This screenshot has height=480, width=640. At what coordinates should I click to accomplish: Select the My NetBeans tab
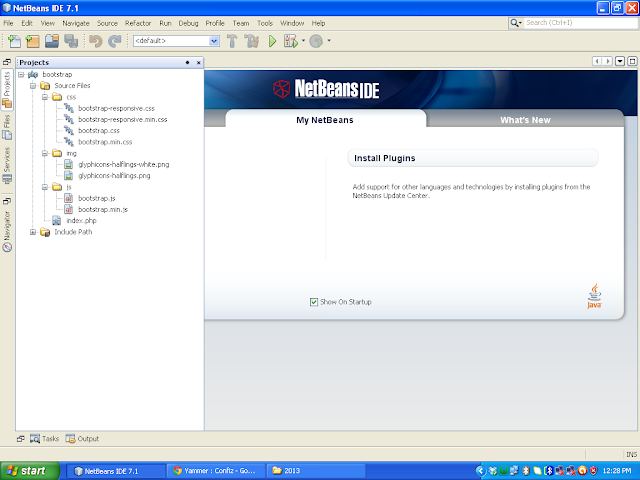click(325, 120)
